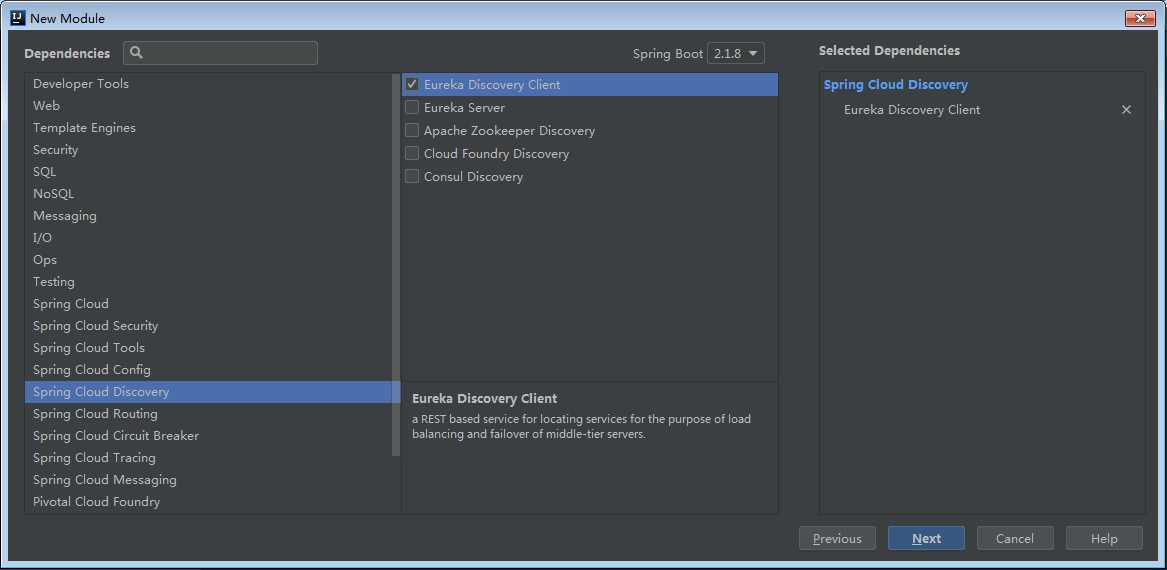Remove Eureka Discovery Client with the X icon
Screen dimensions: 1167x570
click(x=1126, y=109)
